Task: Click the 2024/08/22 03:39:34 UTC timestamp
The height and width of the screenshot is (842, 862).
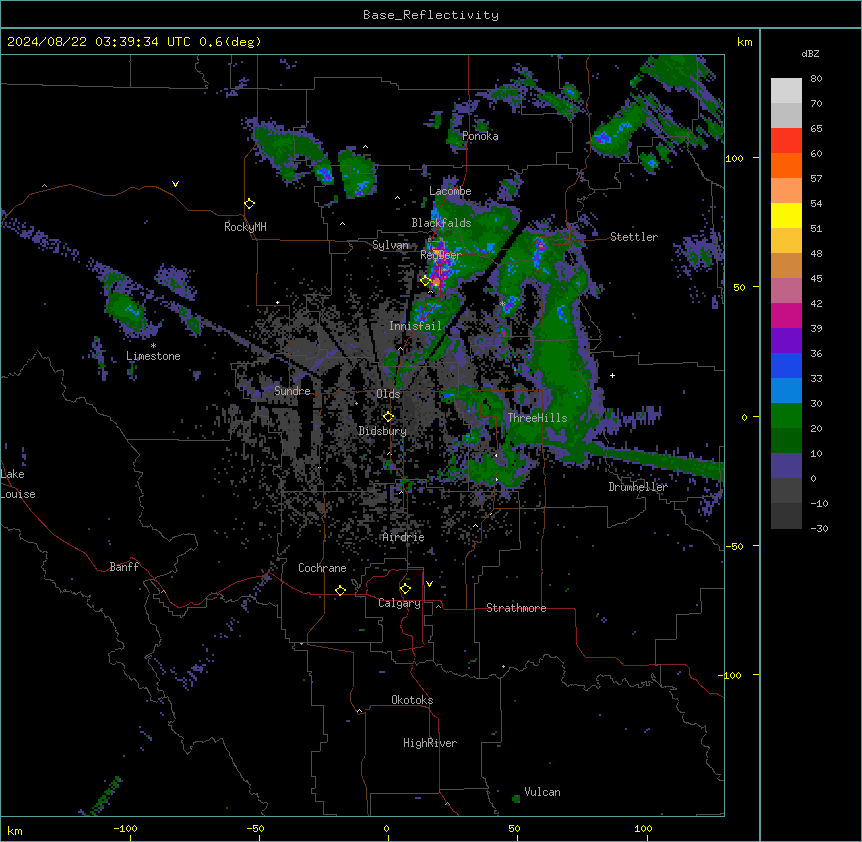Action: (x=98, y=42)
